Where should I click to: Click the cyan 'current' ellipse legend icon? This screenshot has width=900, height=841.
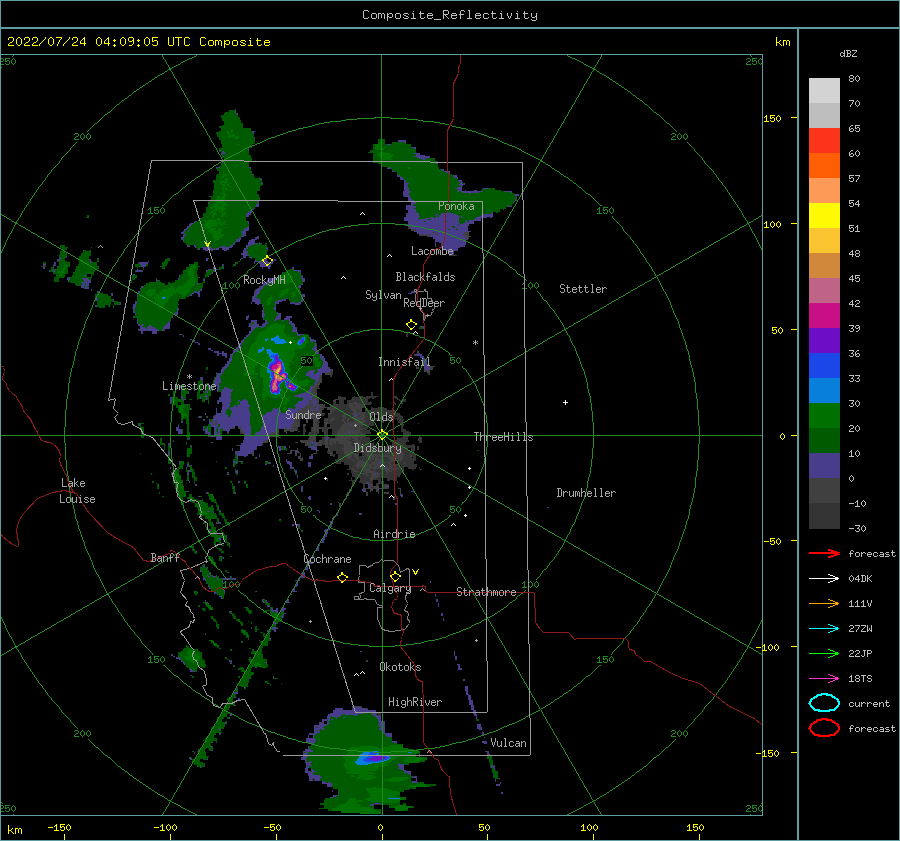coord(824,703)
